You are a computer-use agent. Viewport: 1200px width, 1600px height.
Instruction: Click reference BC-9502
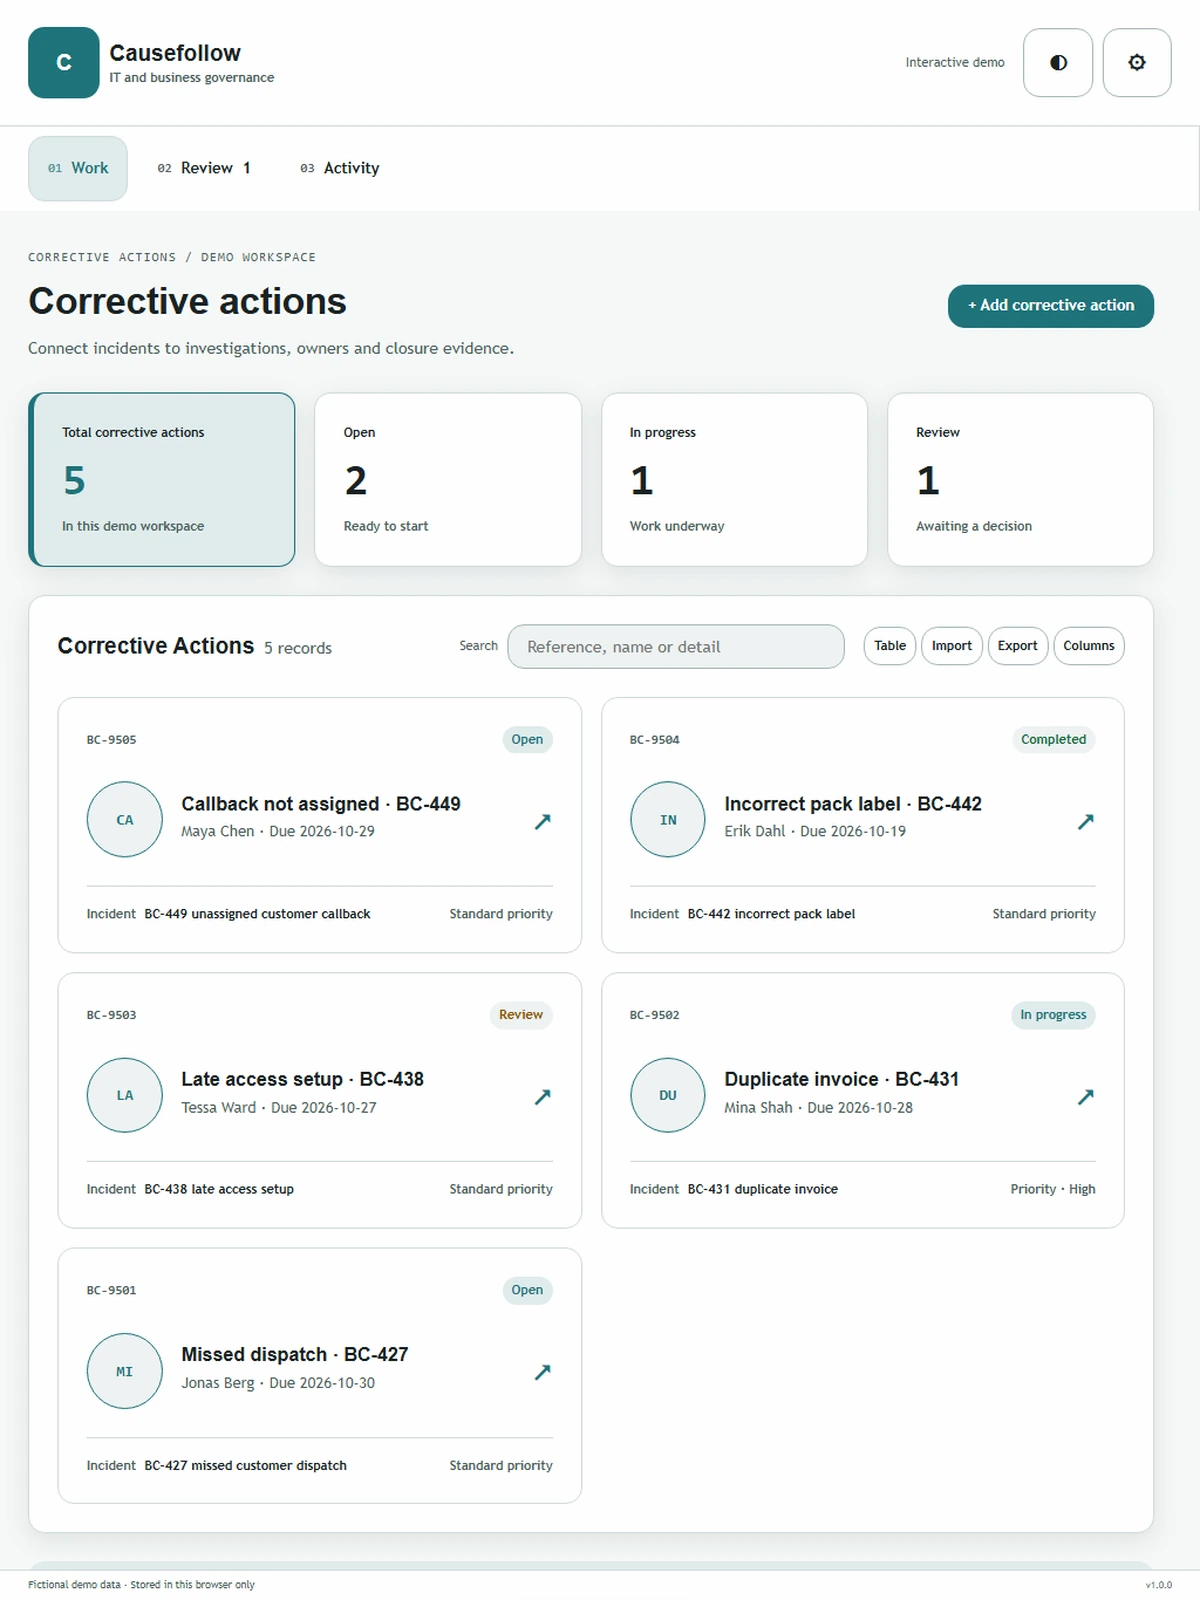point(654,1015)
